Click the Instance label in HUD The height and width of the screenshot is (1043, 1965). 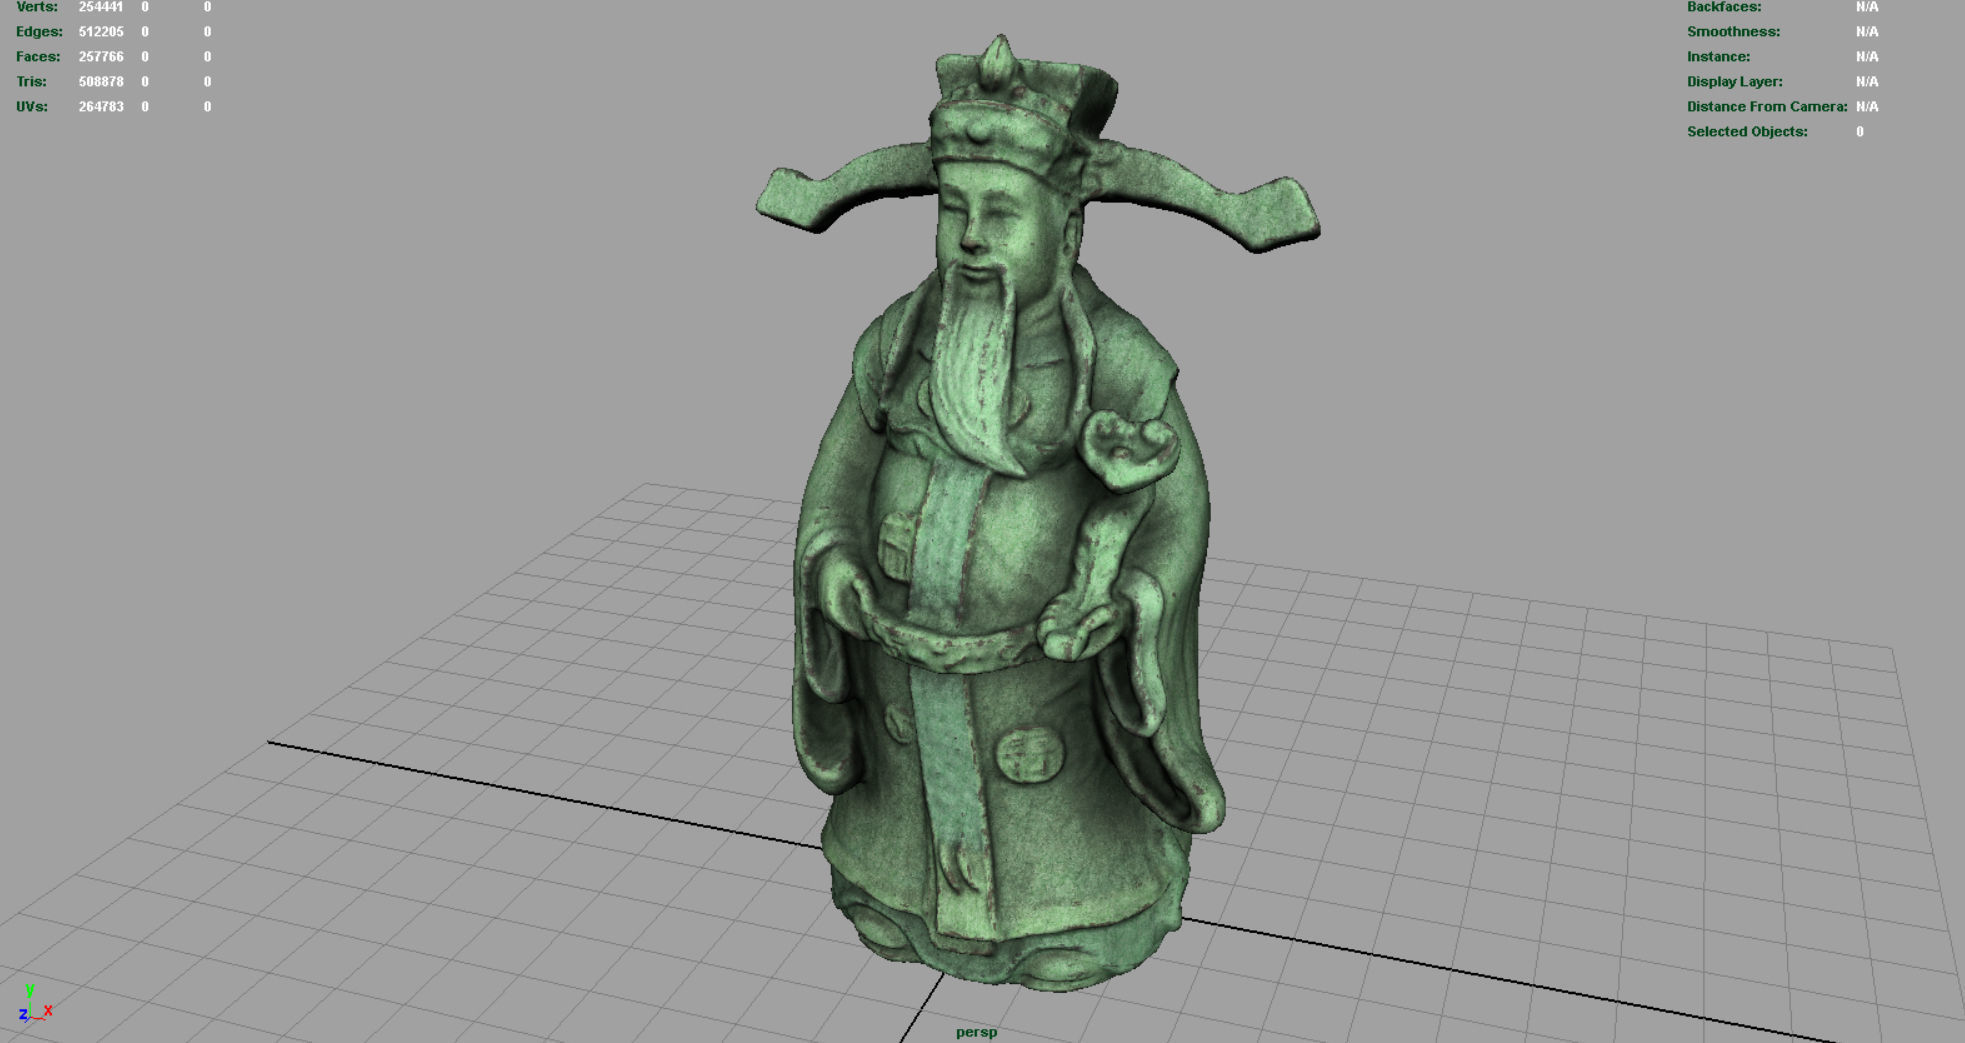1718,57
